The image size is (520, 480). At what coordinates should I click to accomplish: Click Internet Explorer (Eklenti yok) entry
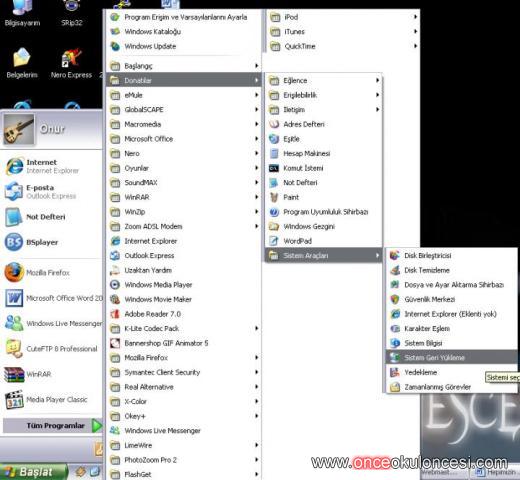[x=452, y=314]
